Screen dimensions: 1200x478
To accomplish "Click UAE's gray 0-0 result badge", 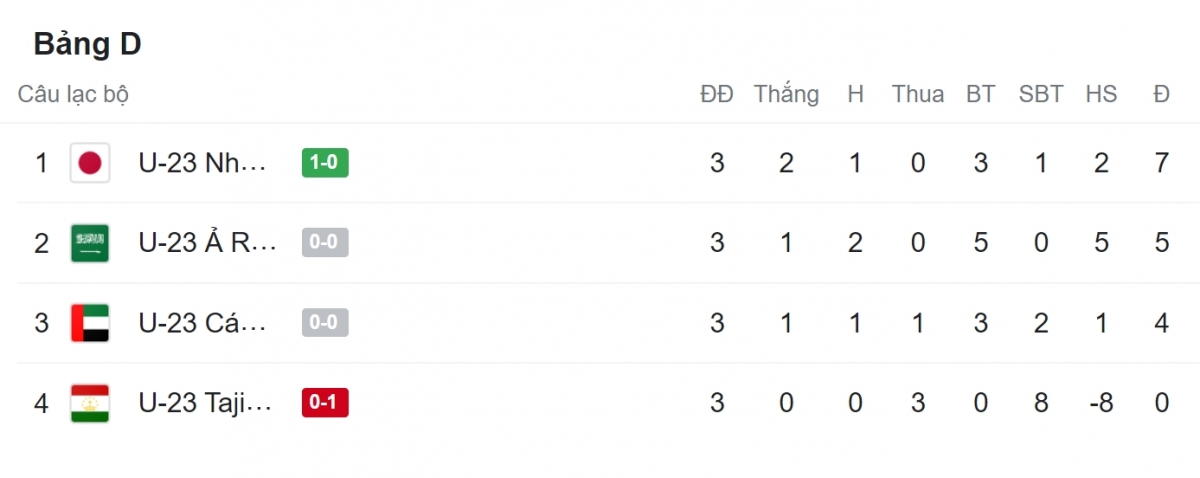I will pyautogui.click(x=325, y=323).
